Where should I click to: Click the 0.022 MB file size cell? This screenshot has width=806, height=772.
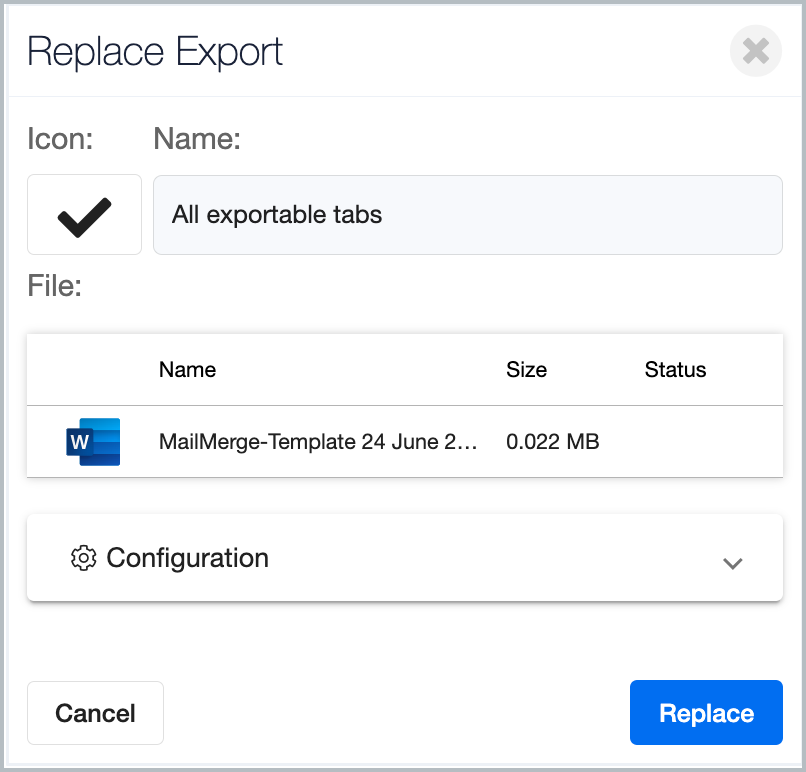(x=553, y=442)
